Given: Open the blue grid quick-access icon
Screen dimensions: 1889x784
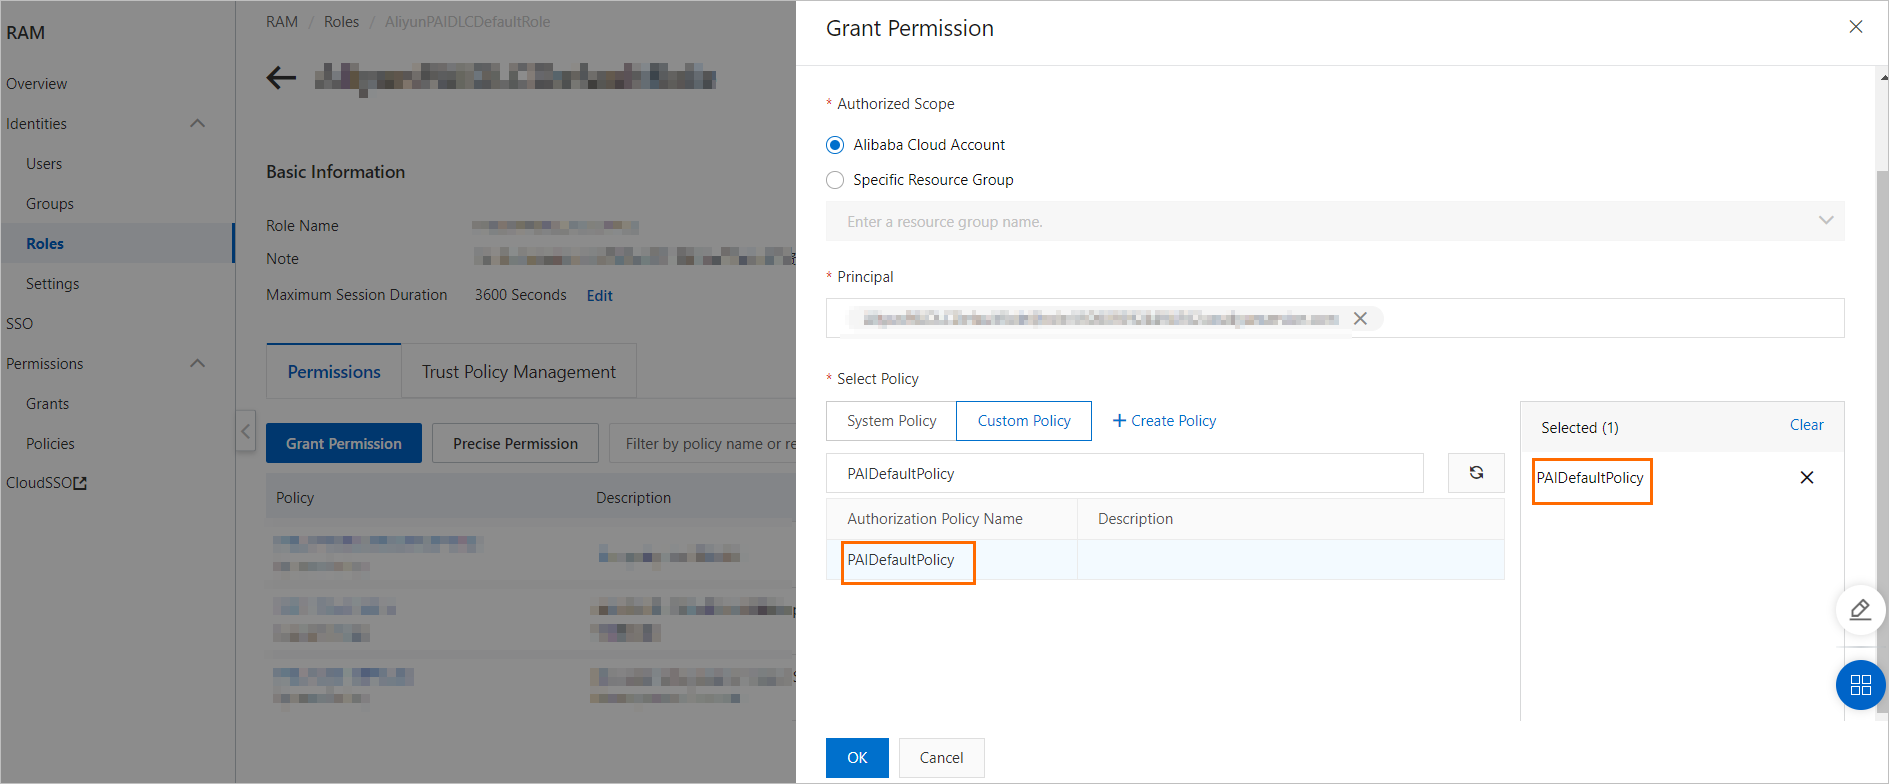Looking at the screenshot, I should 1860,685.
